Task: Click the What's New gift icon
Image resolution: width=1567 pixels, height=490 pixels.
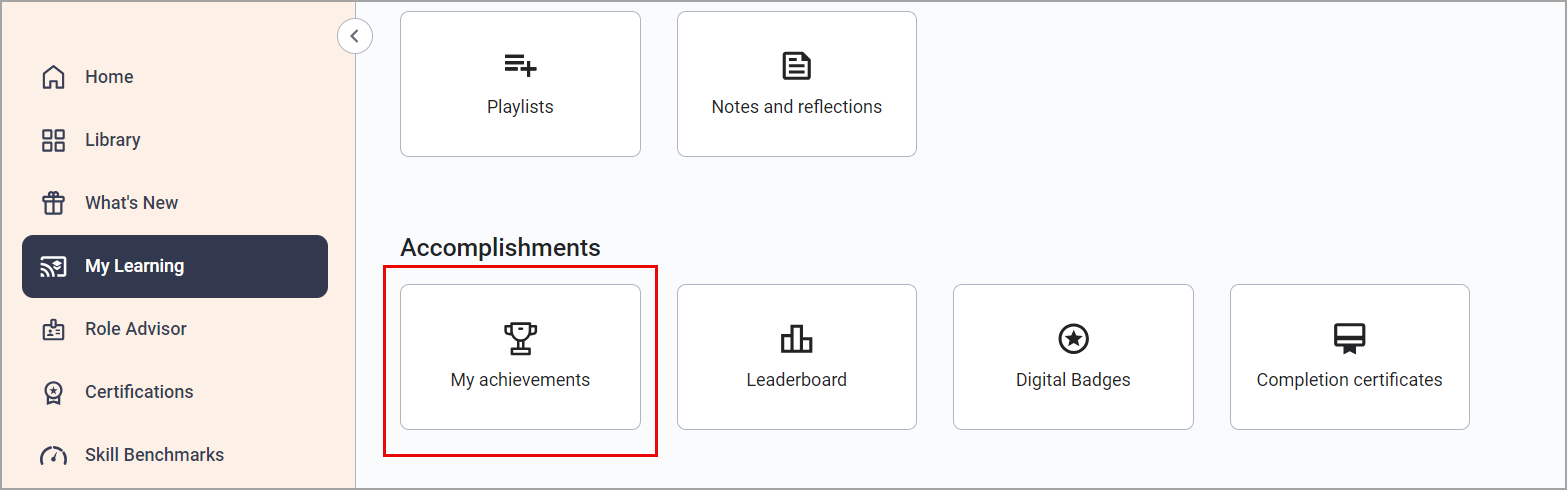Action: pos(53,203)
